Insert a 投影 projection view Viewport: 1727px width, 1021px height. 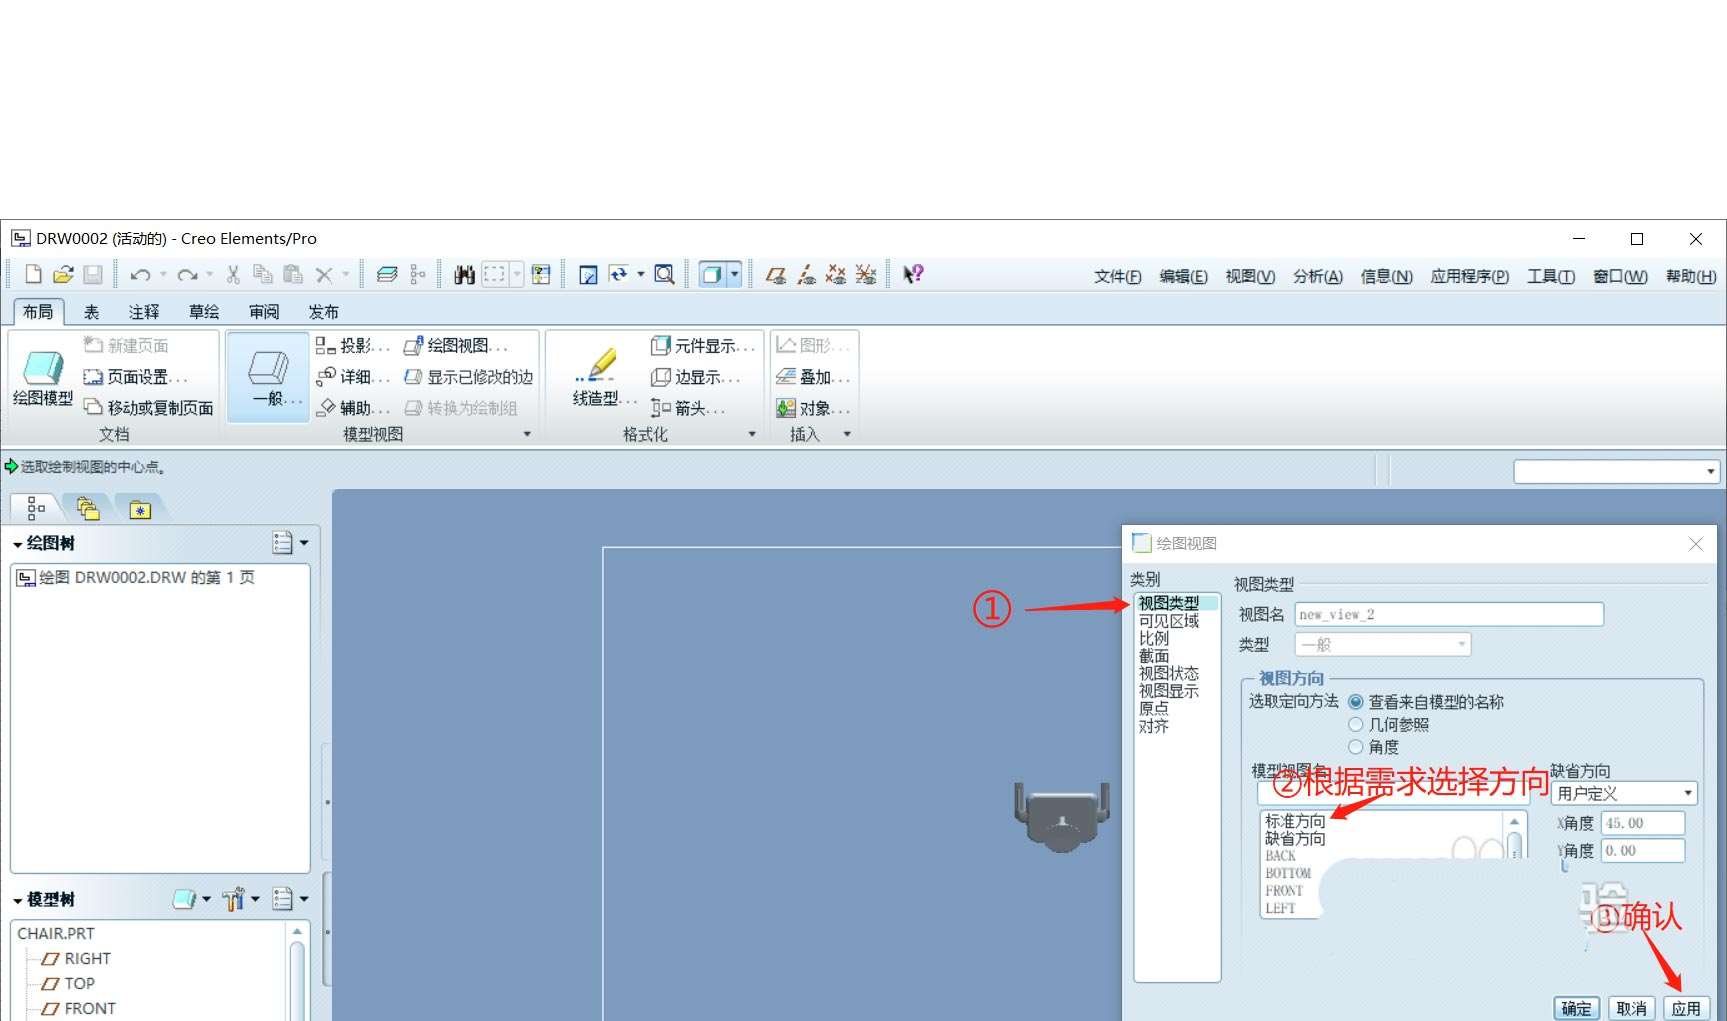(x=353, y=345)
